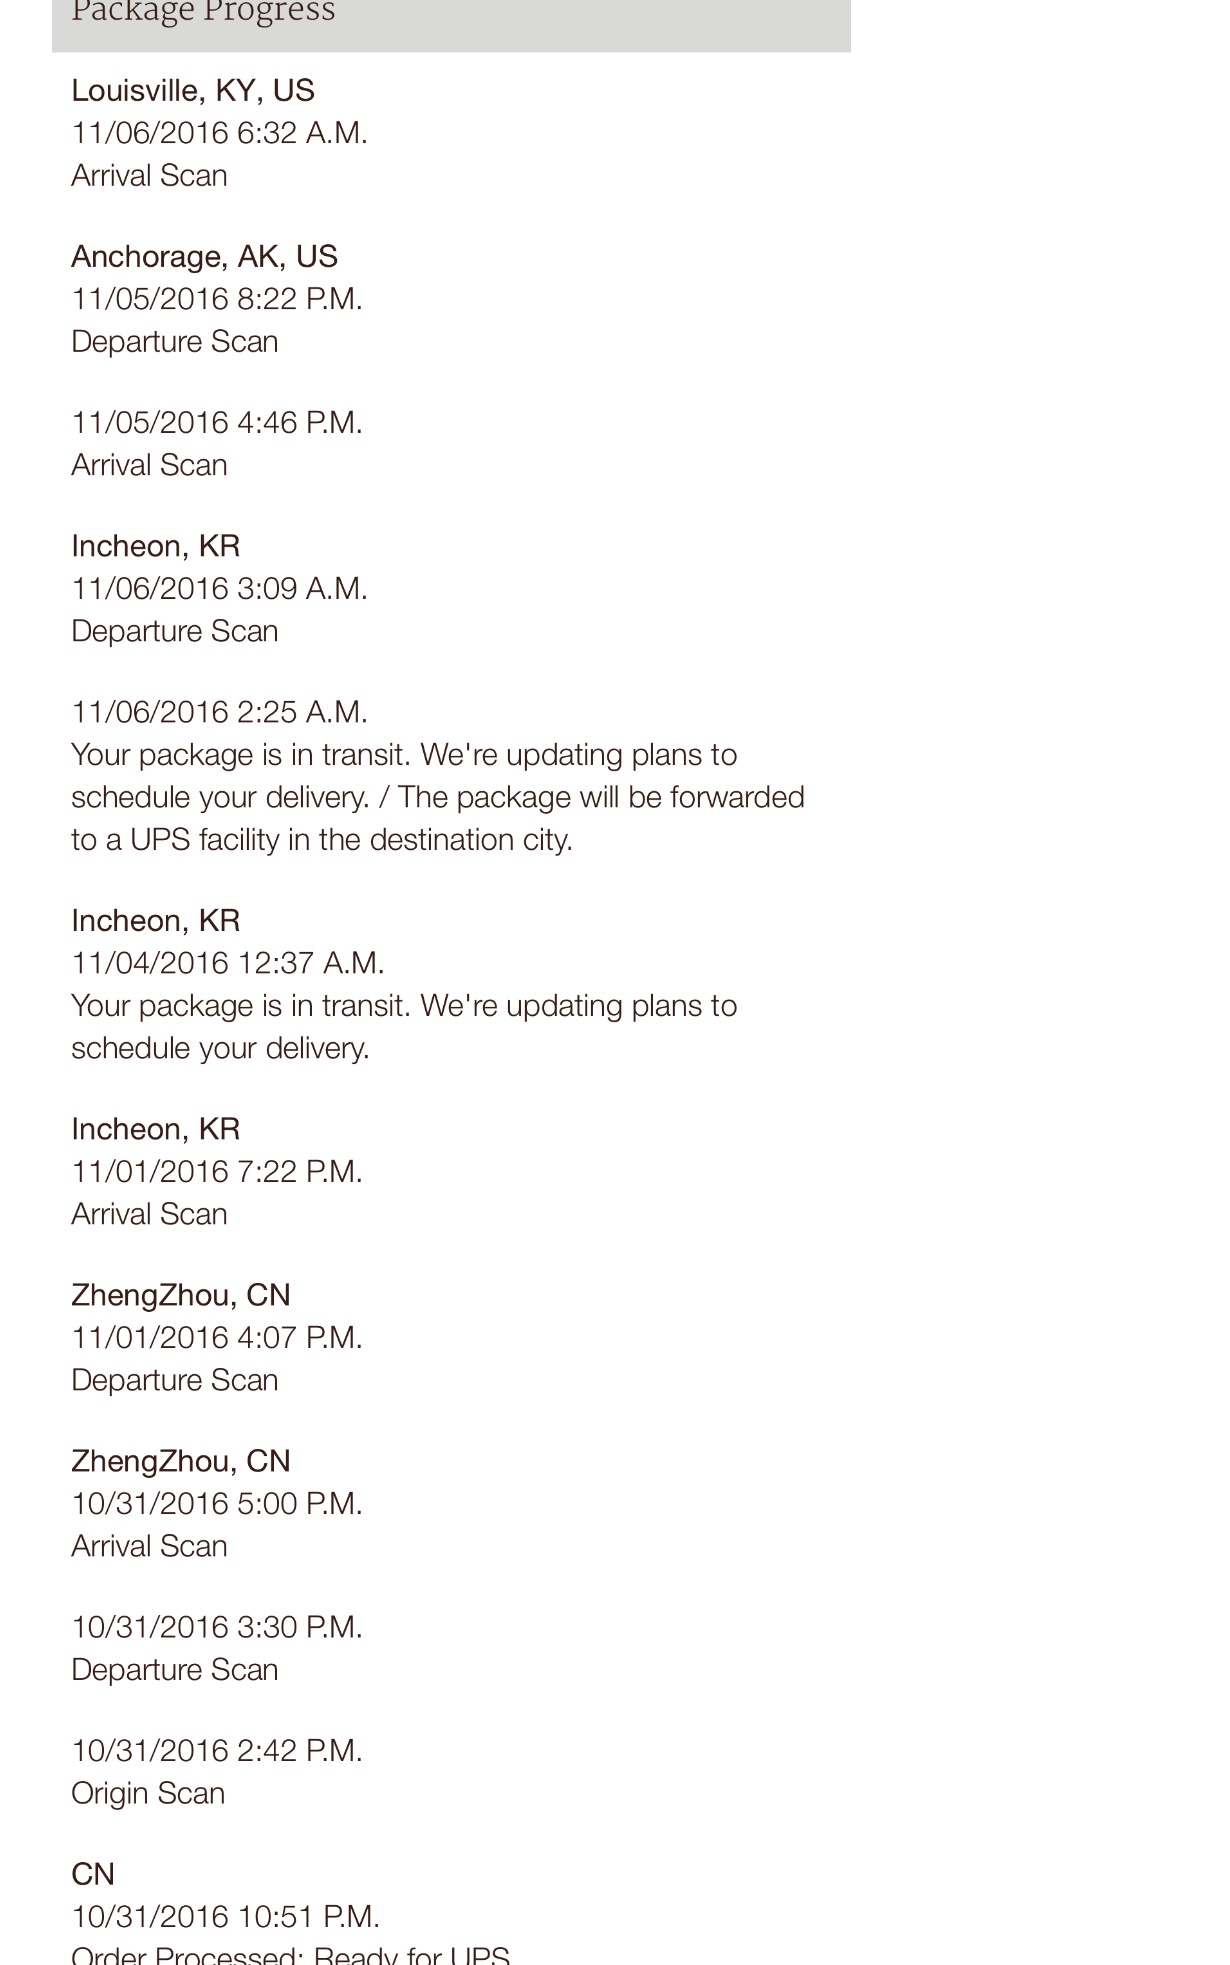
Task: Select the Anchorage, AK, US location entry
Action: pos(204,257)
